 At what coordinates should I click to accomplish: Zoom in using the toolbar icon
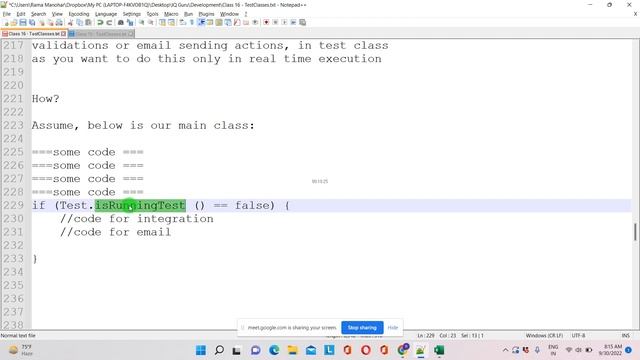[141, 22]
